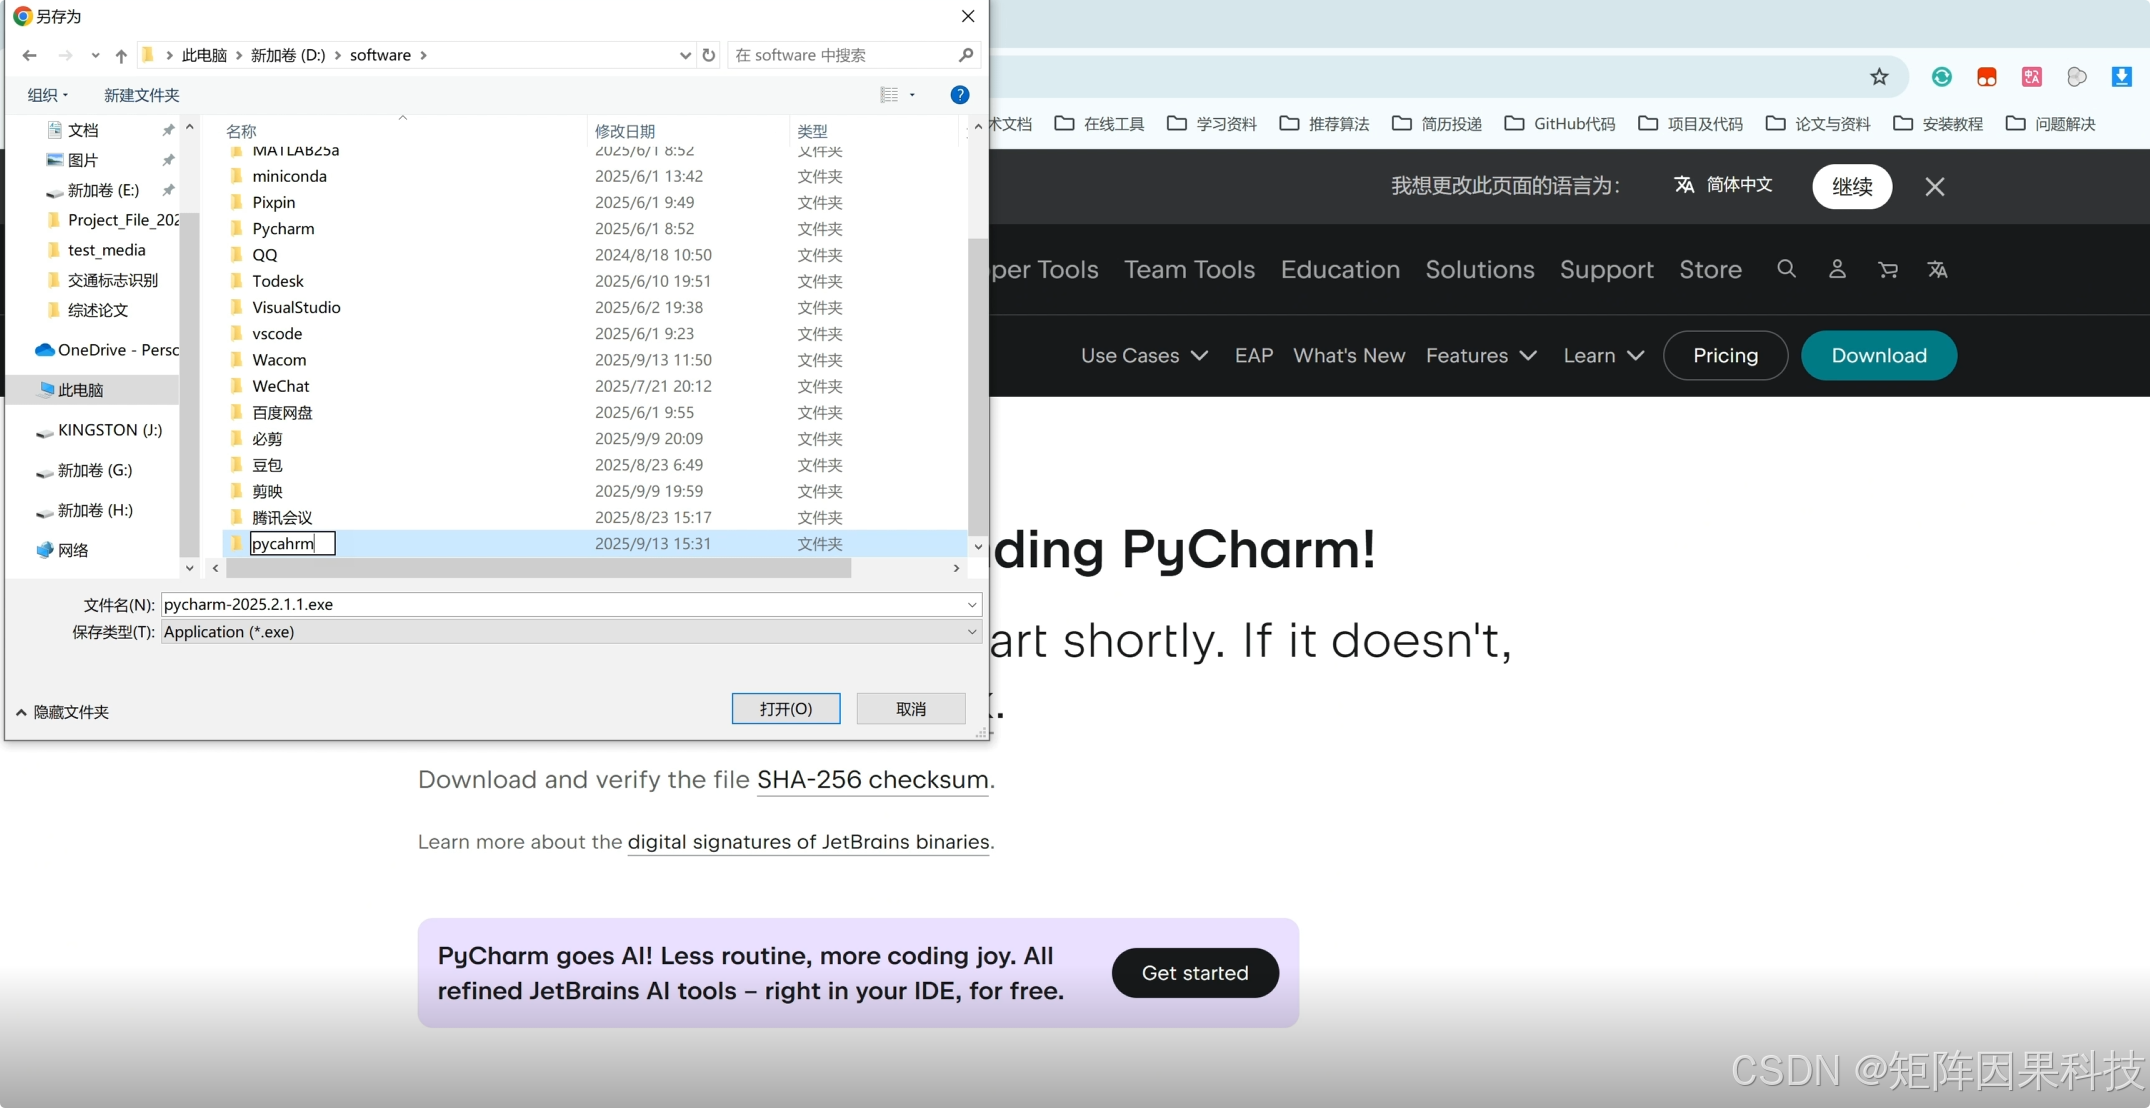
Task: Expand the address bar path history dropdown
Action: (685, 55)
